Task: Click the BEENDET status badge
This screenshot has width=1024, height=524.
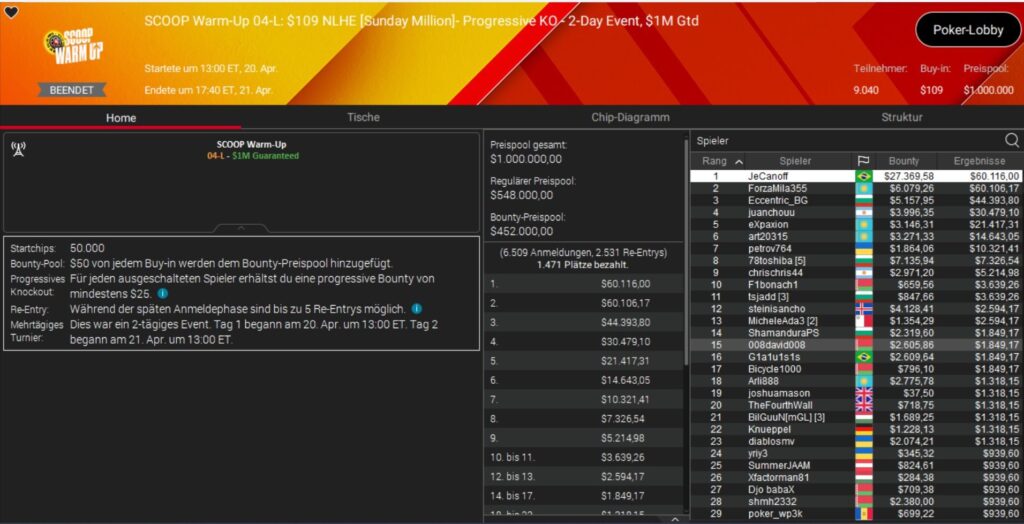Action: pyautogui.click(x=71, y=90)
